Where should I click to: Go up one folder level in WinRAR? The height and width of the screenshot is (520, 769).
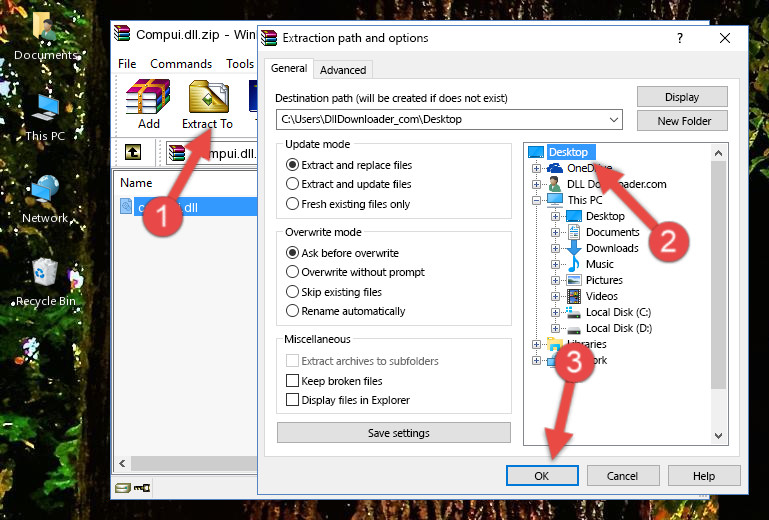(133, 153)
